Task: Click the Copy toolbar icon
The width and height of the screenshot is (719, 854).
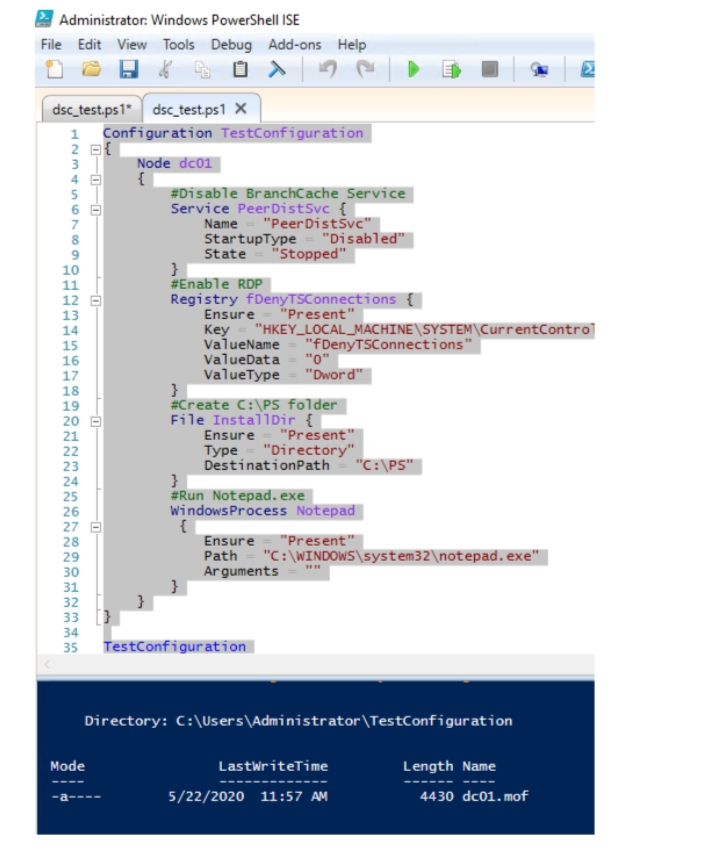Action: tap(203, 70)
